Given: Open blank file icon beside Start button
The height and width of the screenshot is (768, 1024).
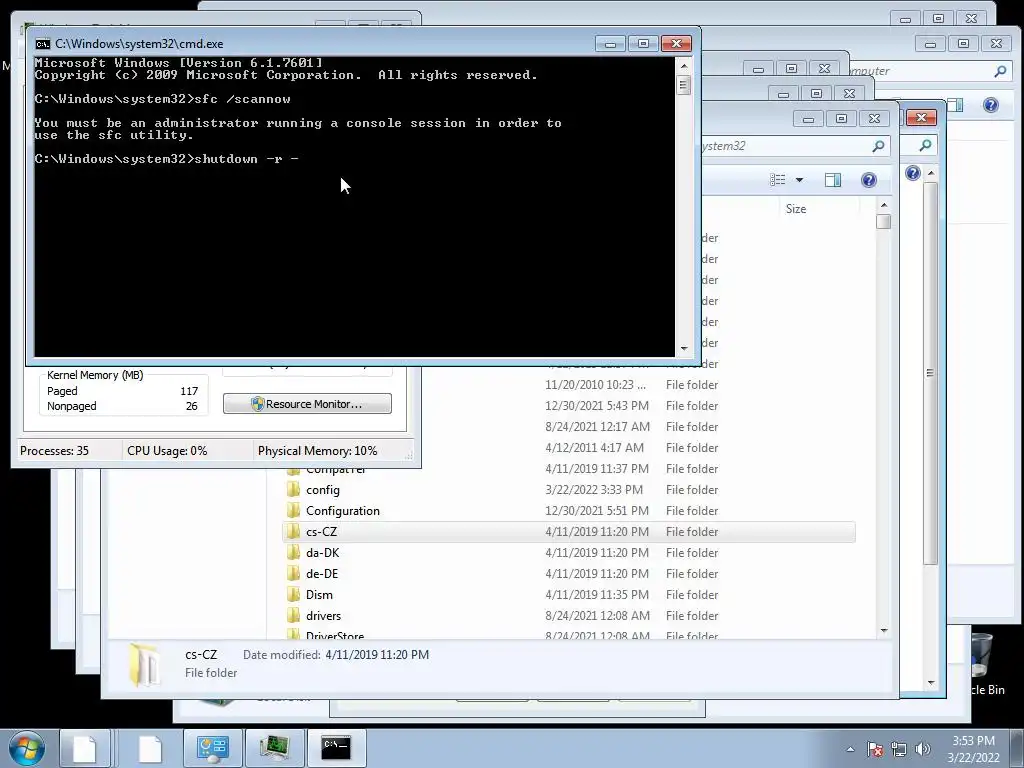Looking at the screenshot, I should pyautogui.click(x=84, y=748).
